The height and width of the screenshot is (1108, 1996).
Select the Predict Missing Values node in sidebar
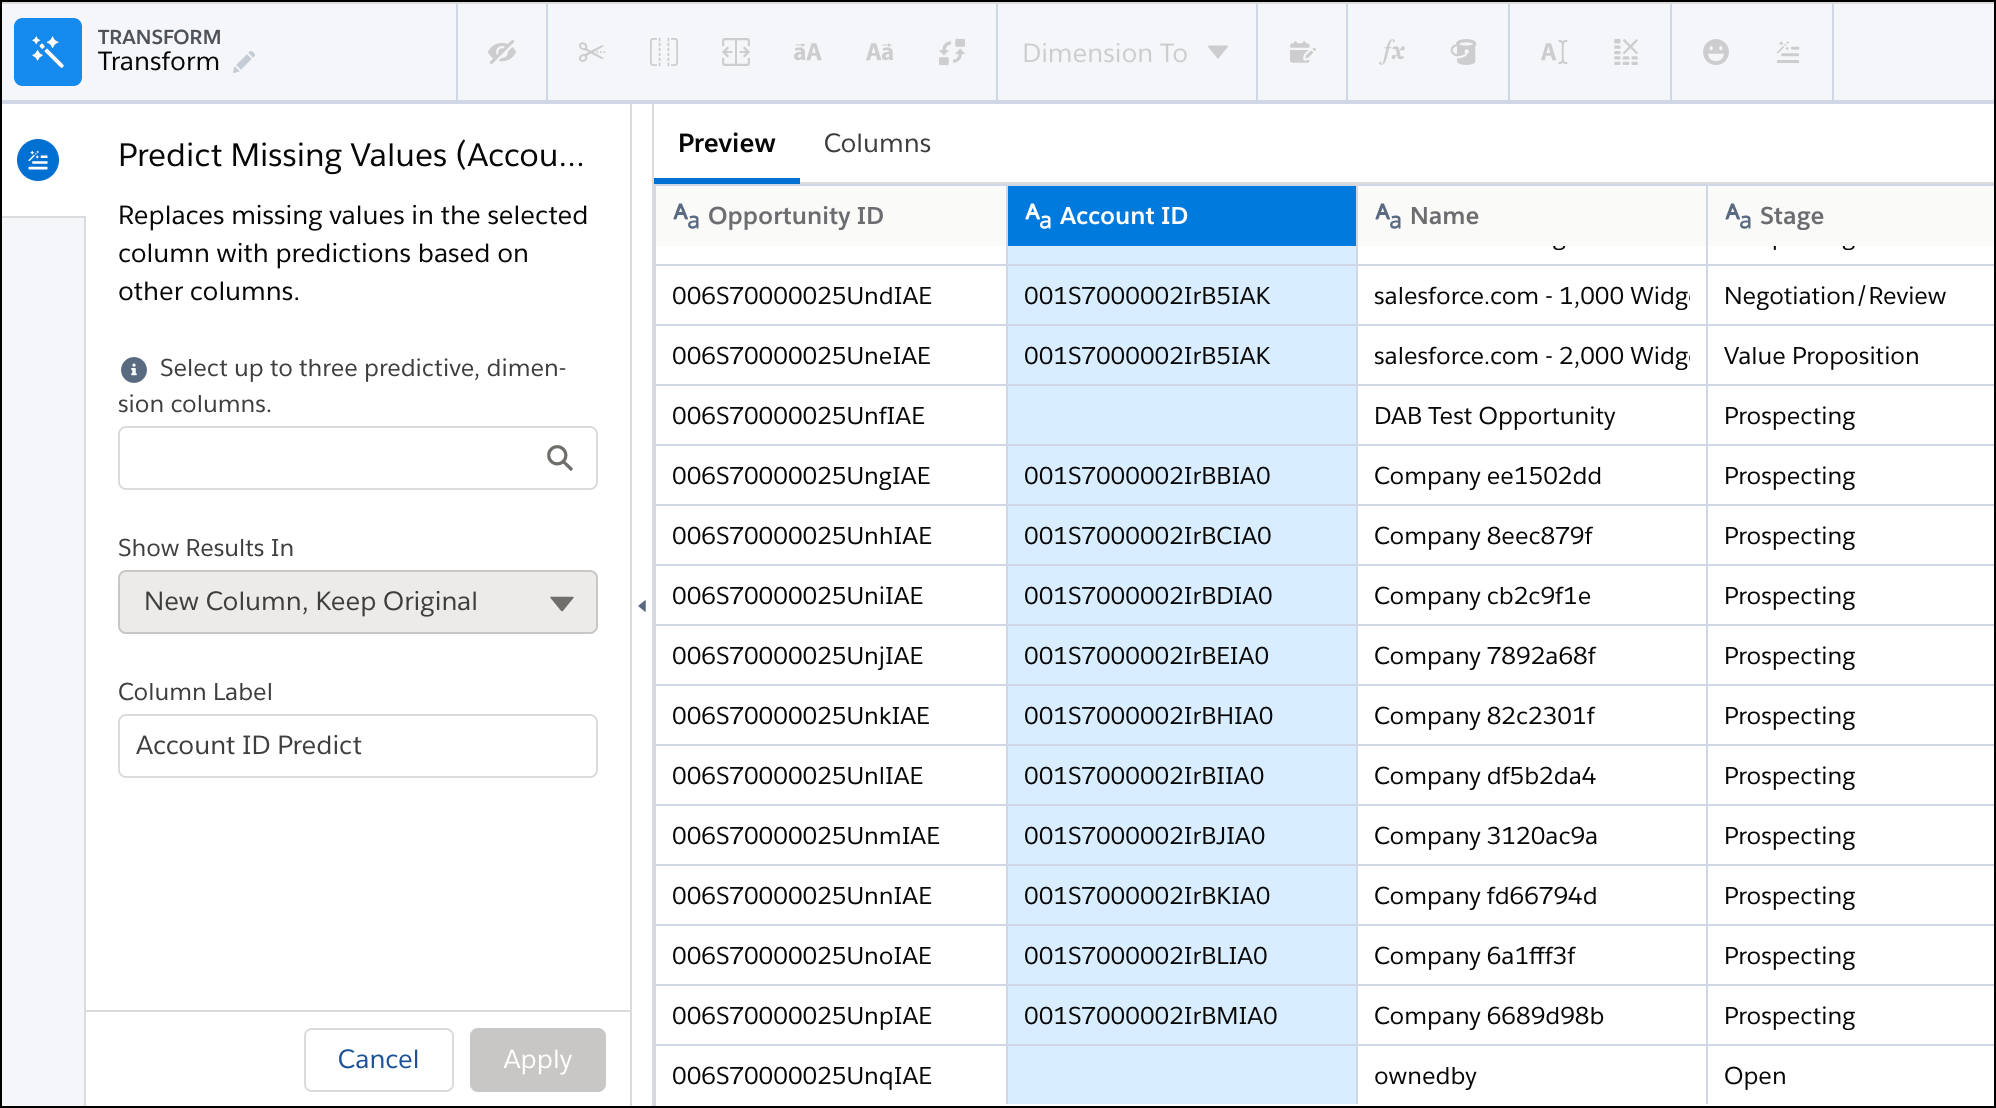tap(38, 160)
